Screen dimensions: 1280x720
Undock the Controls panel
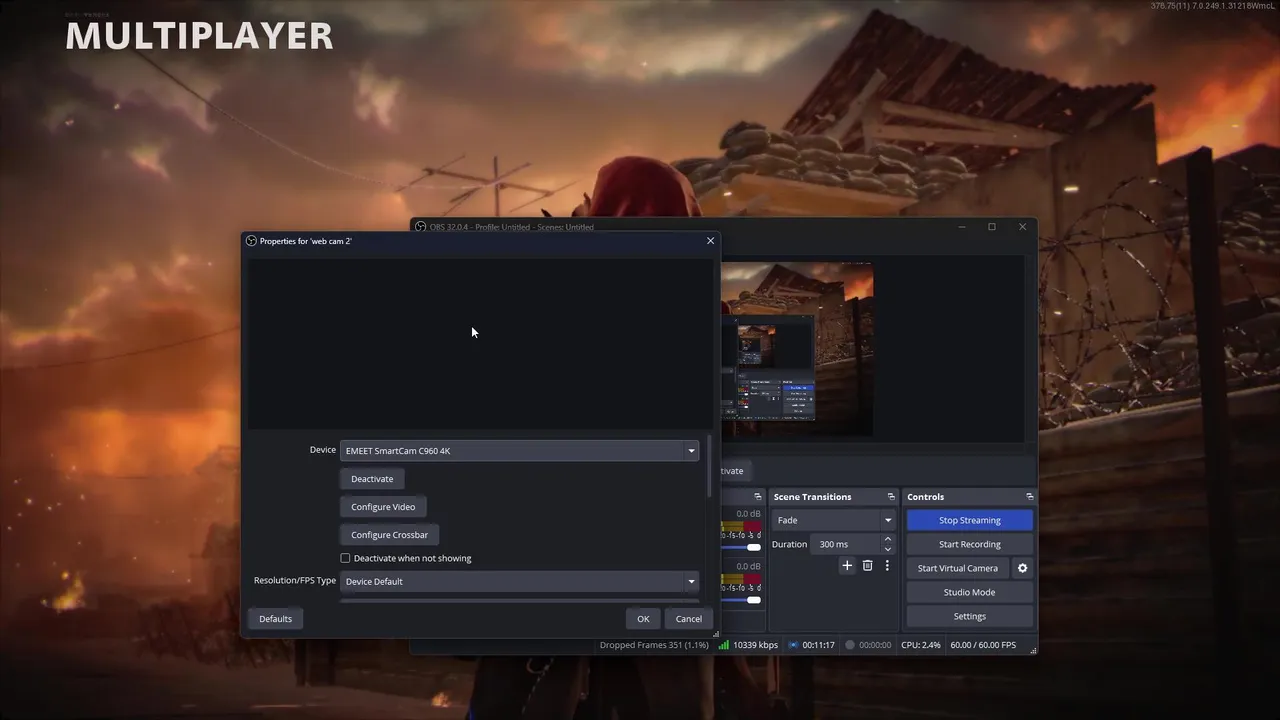1029,497
